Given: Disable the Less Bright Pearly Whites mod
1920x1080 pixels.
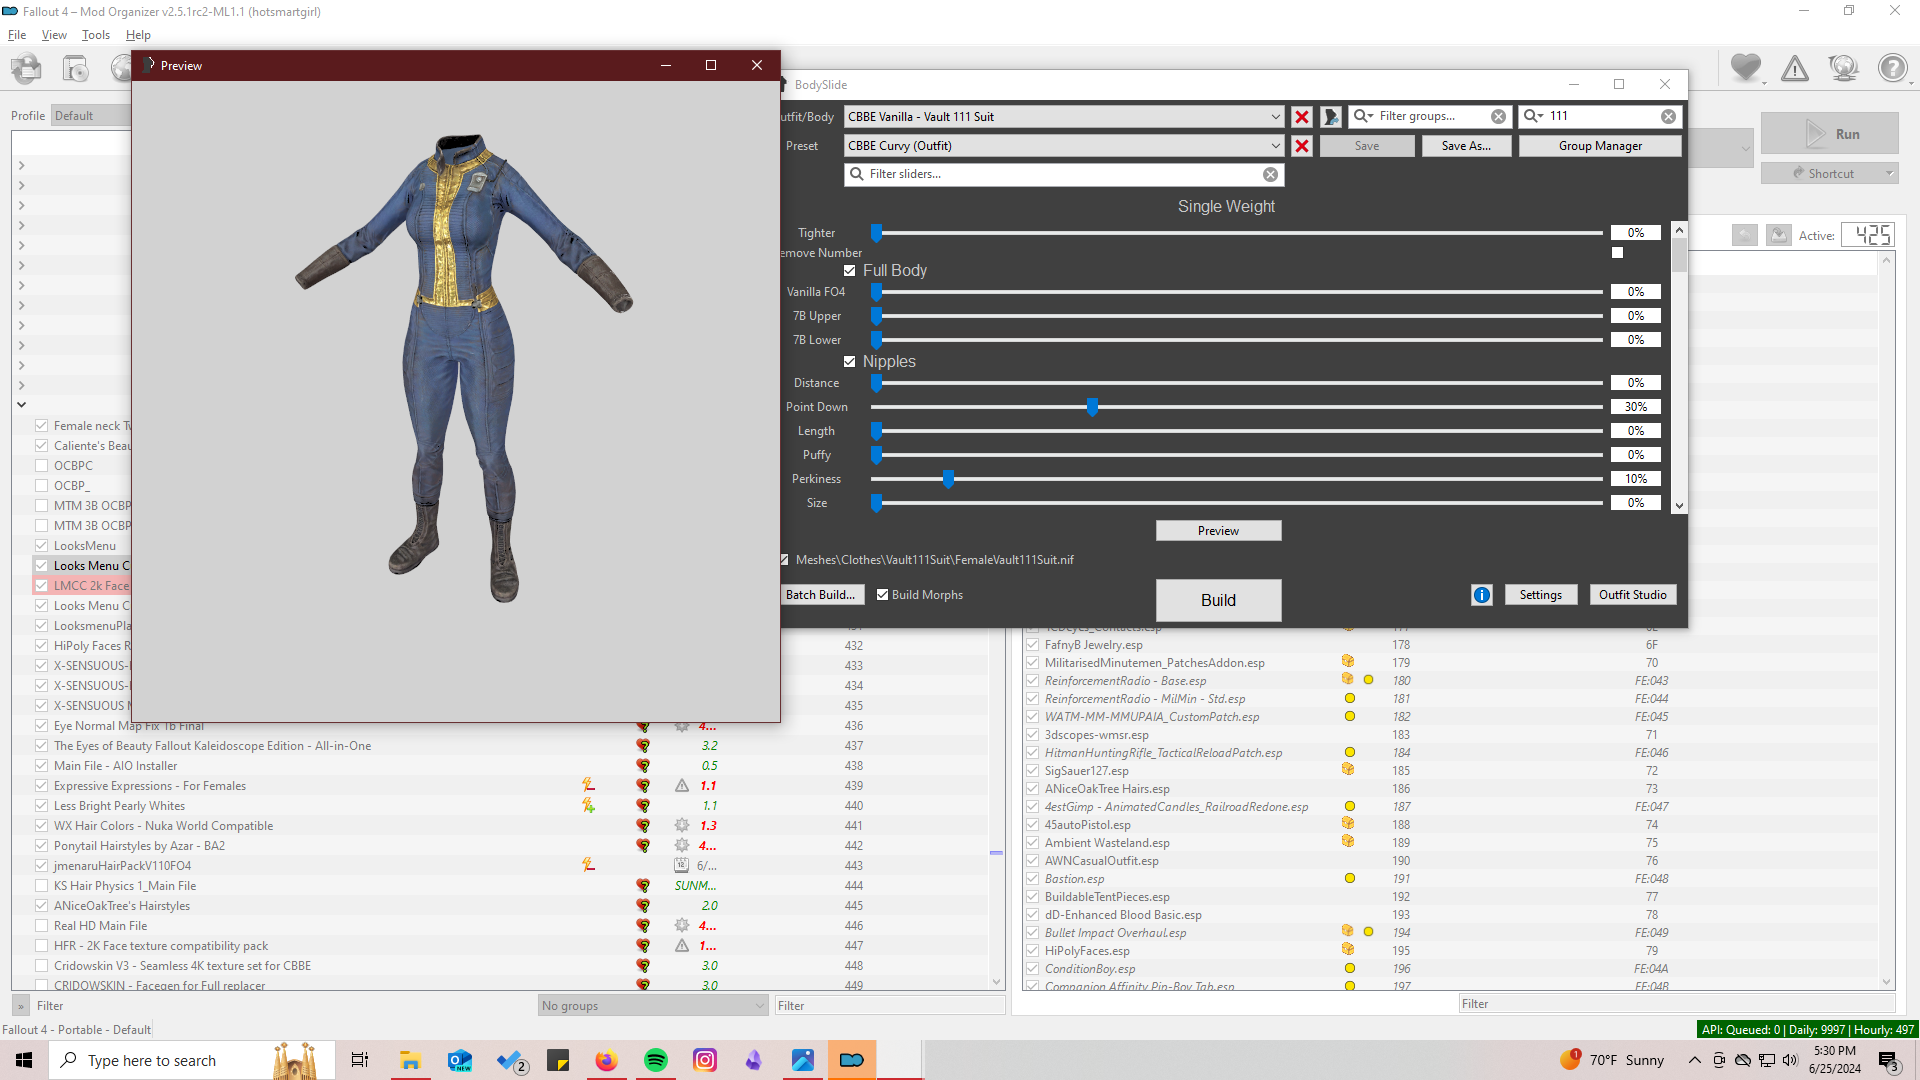Looking at the screenshot, I should pyautogui.click(x=42, y=806).
